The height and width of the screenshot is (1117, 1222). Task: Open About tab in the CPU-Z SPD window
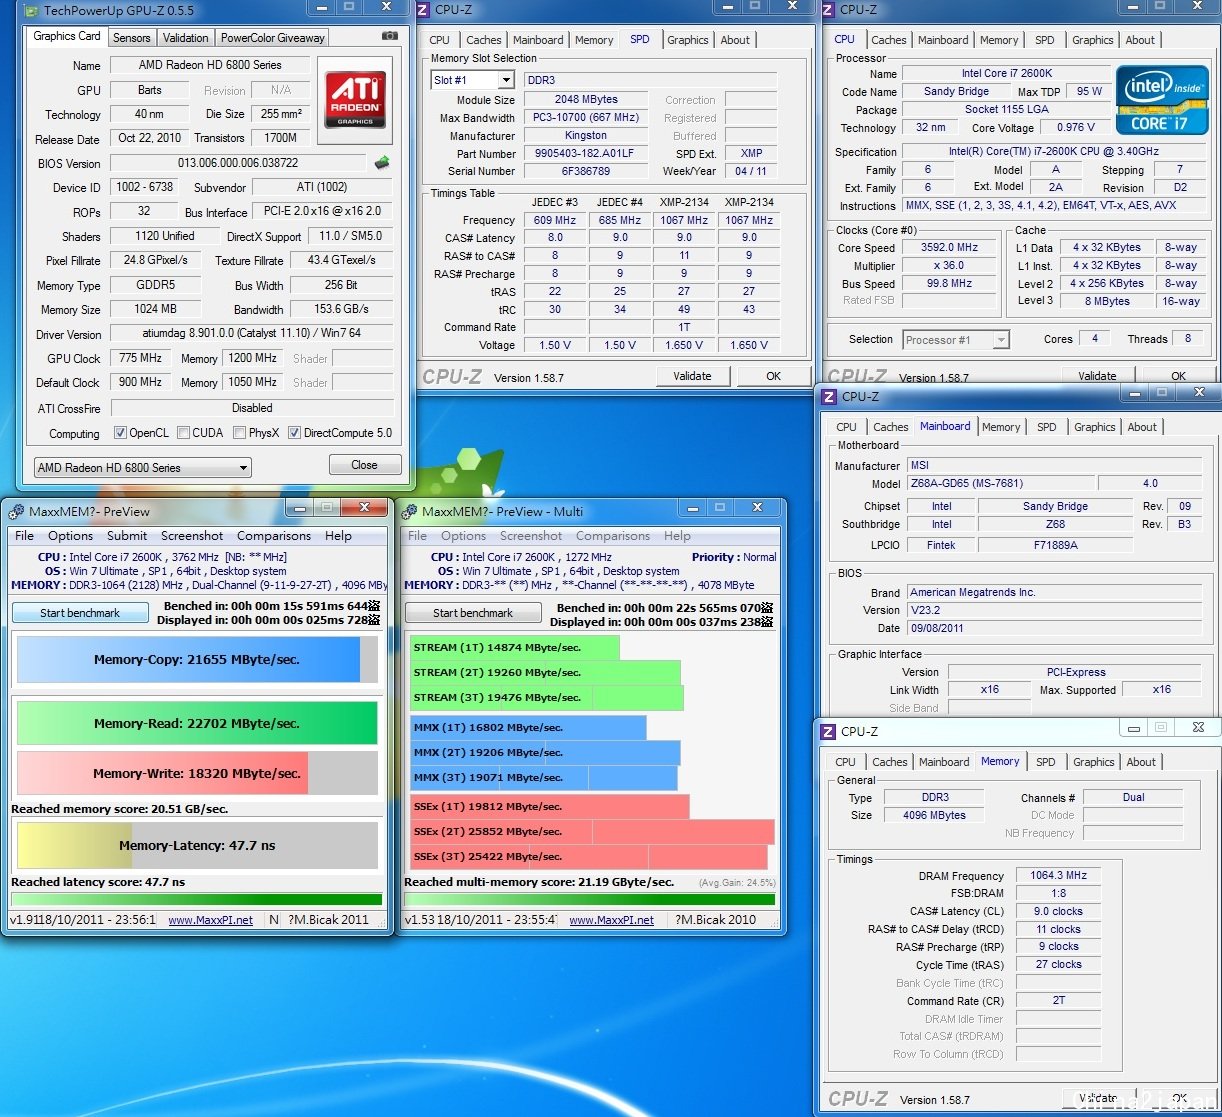pos(735,40)
